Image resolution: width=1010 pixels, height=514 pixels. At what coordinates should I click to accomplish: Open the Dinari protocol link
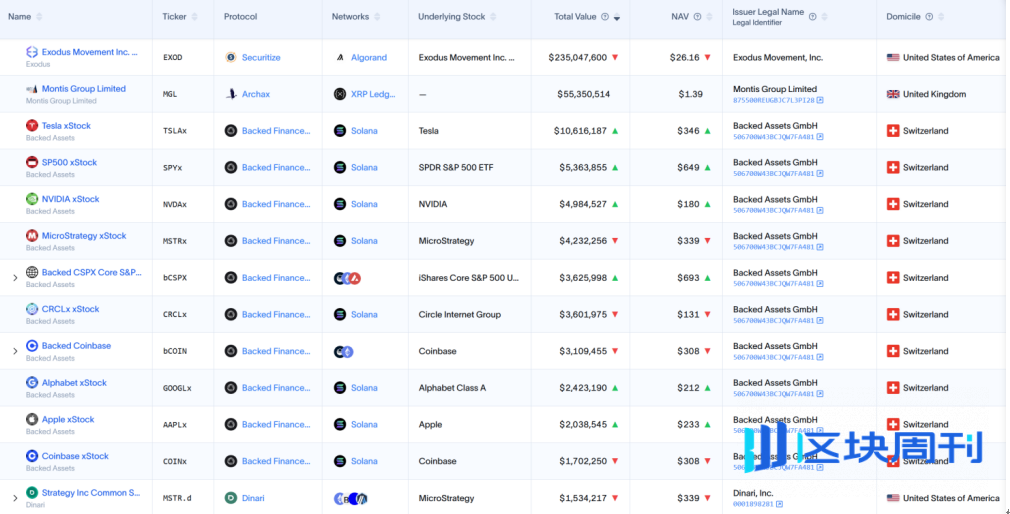coord(253,498)
